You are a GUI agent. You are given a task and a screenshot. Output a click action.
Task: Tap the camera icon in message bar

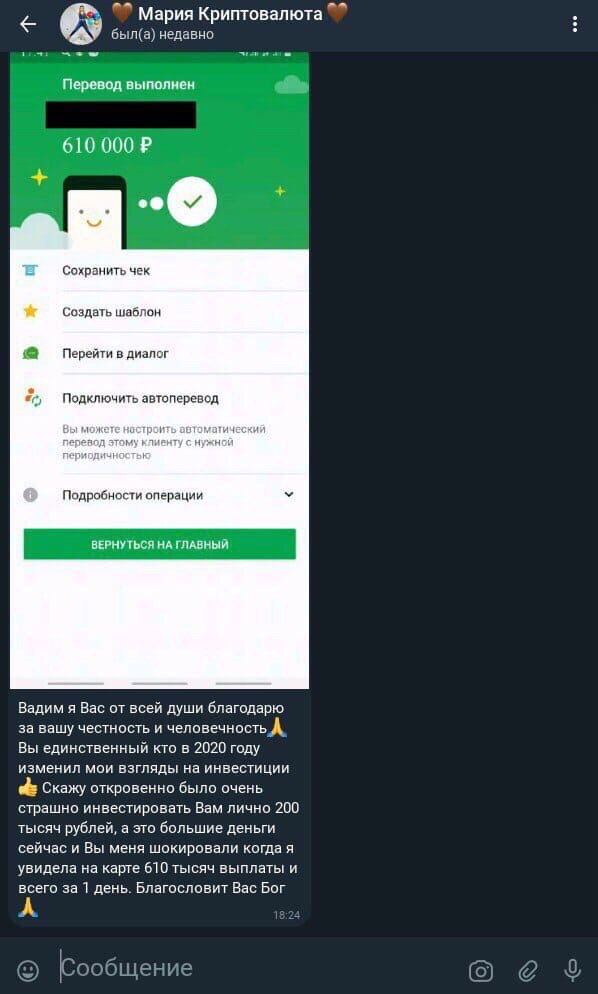point(481,971)
